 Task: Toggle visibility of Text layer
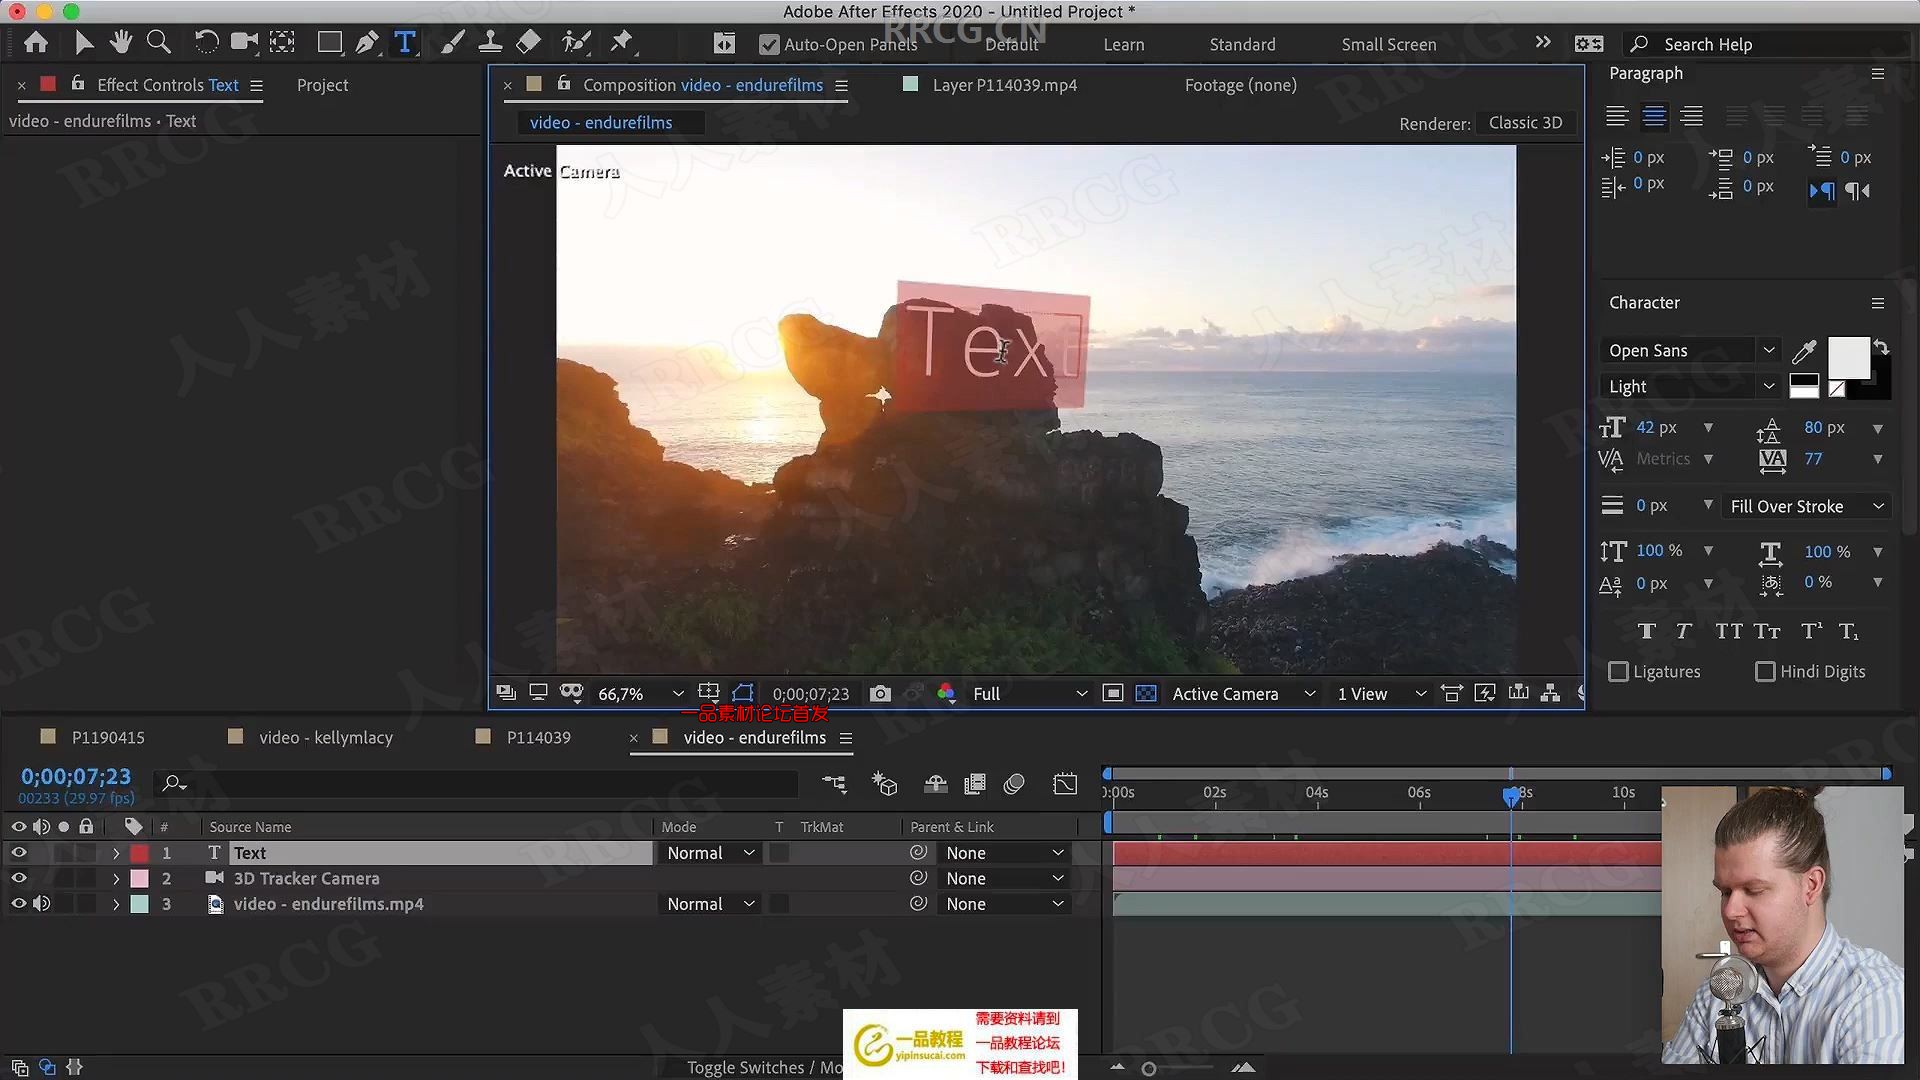pyautogui.click(x=18, y=852)
